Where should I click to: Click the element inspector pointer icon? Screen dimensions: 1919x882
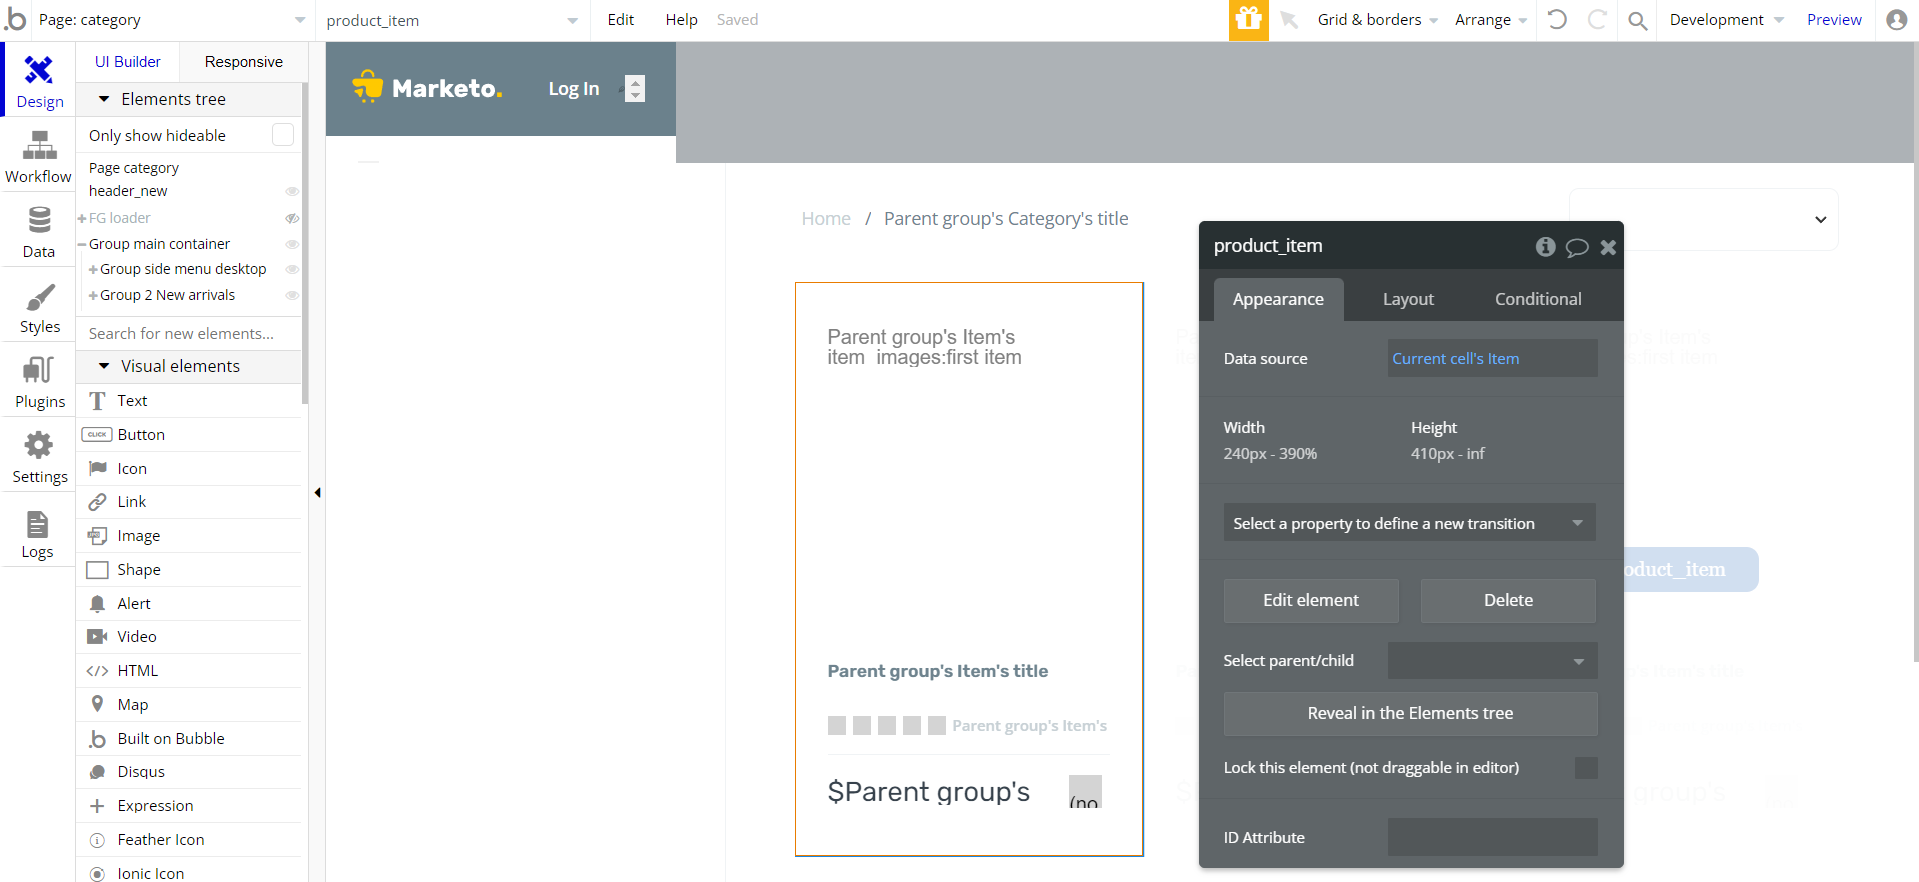(1289, 20)
